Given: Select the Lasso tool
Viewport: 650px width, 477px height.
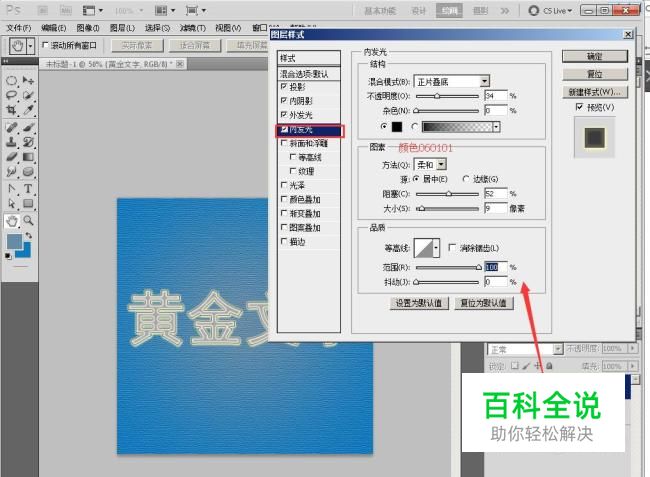Looking at the screenshot, I should (11, 95).
